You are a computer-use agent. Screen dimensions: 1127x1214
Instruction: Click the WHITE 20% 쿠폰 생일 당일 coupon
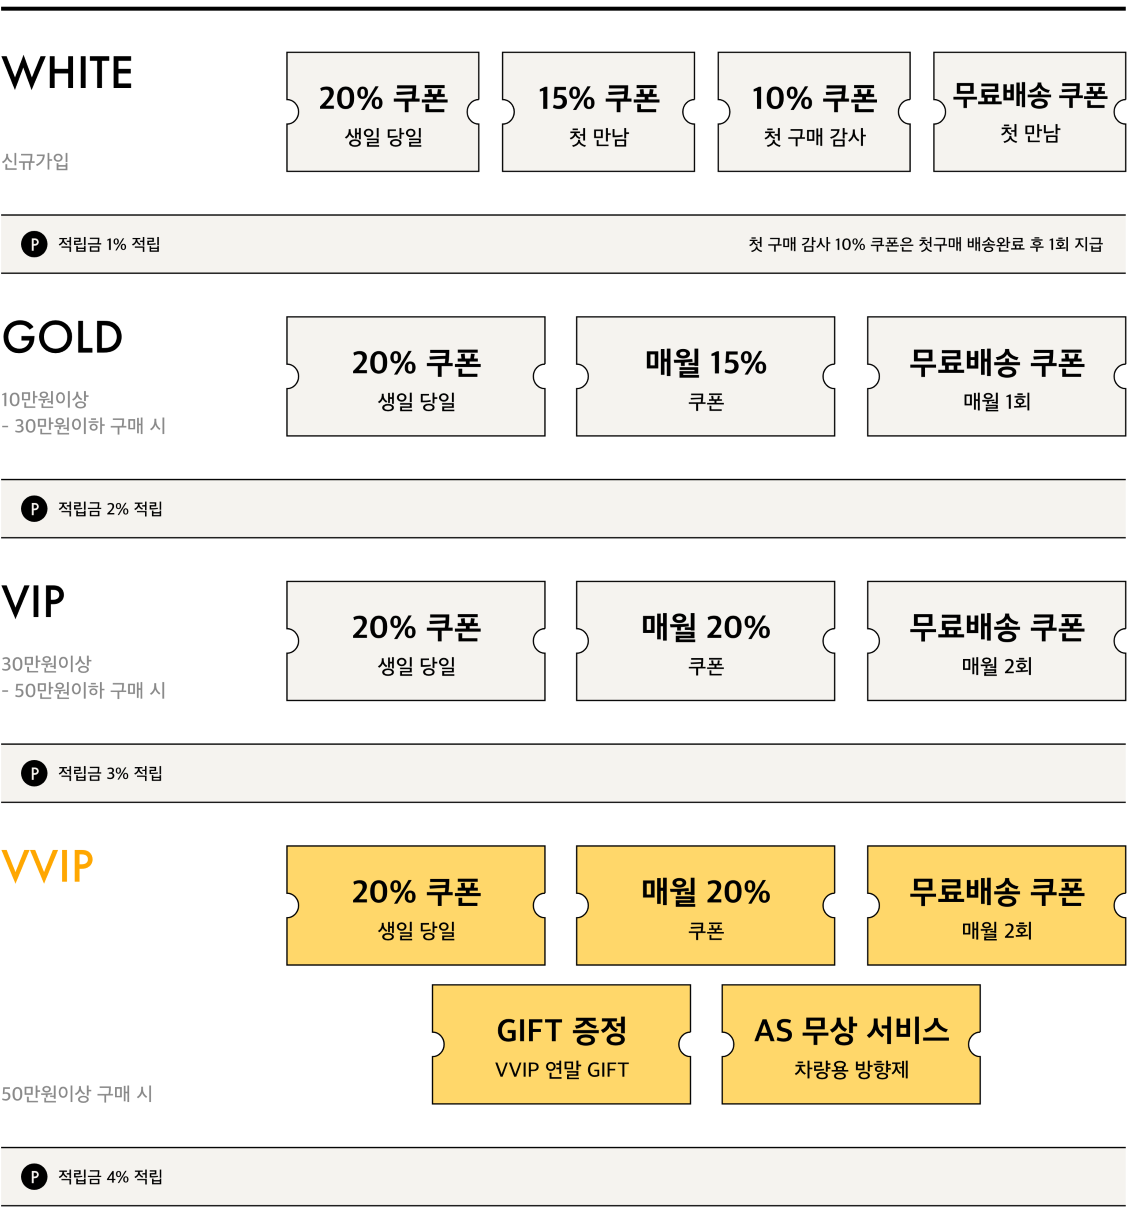(x=383, y=112)
